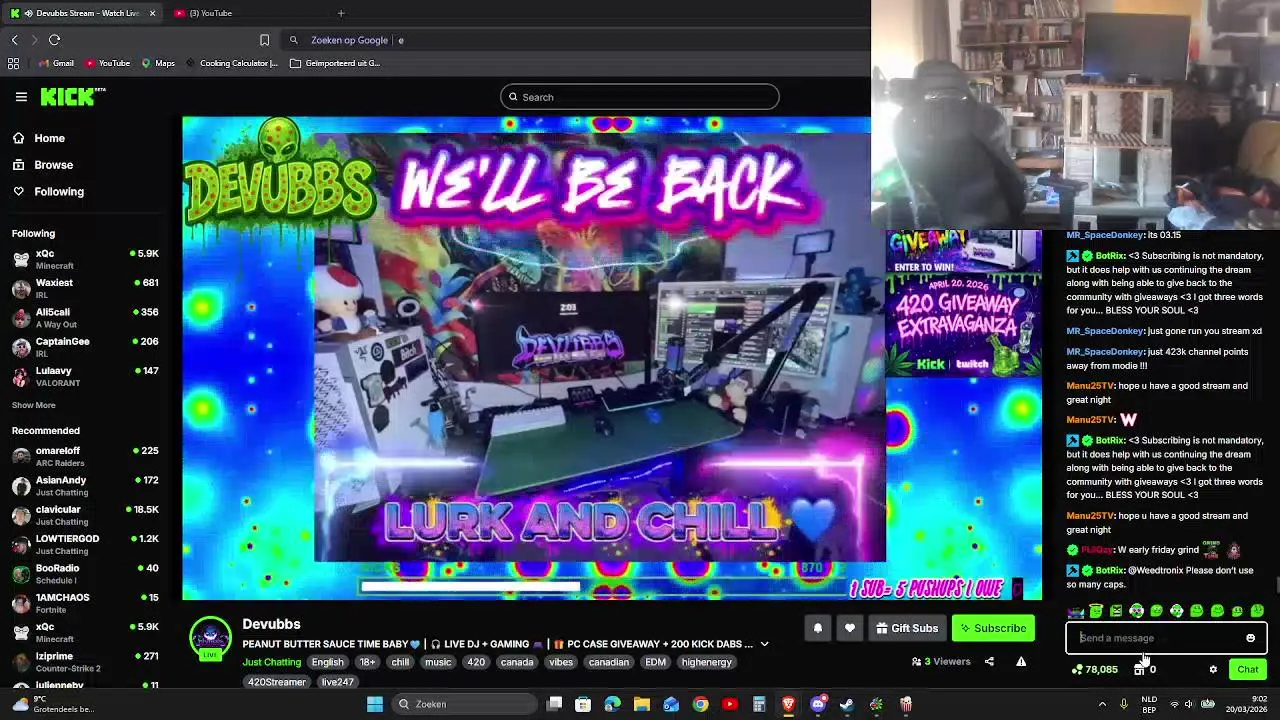Click the green Subscribe button

click(x=993, y=628)
